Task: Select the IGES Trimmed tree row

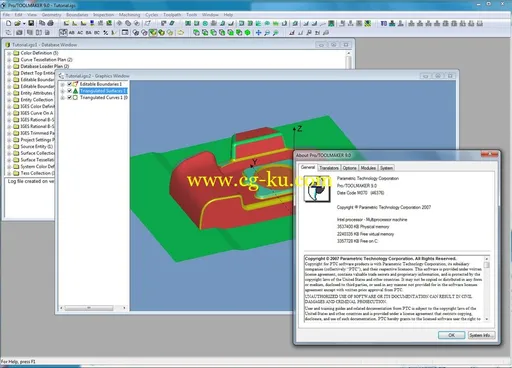Action: coord(35,133)
